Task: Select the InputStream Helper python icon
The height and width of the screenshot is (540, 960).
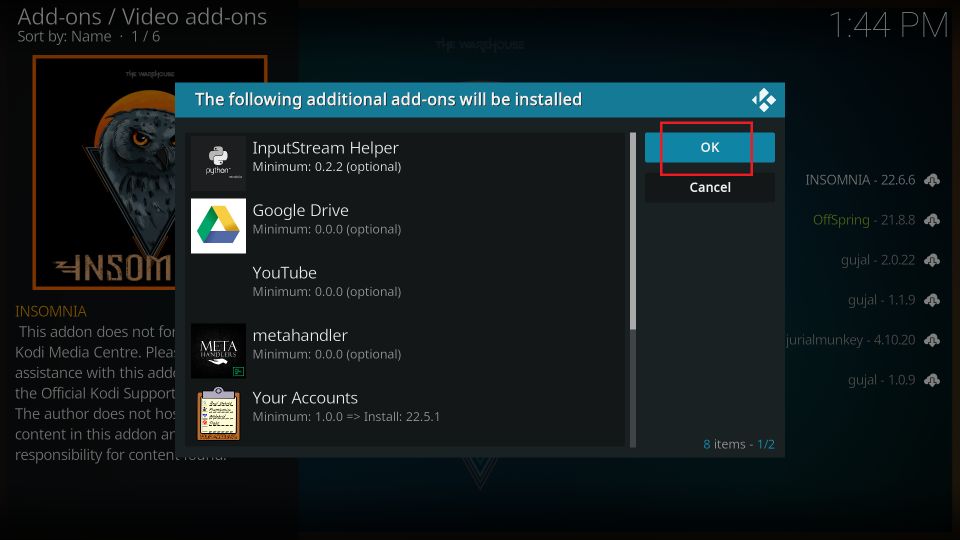Action: click(218, 163)
